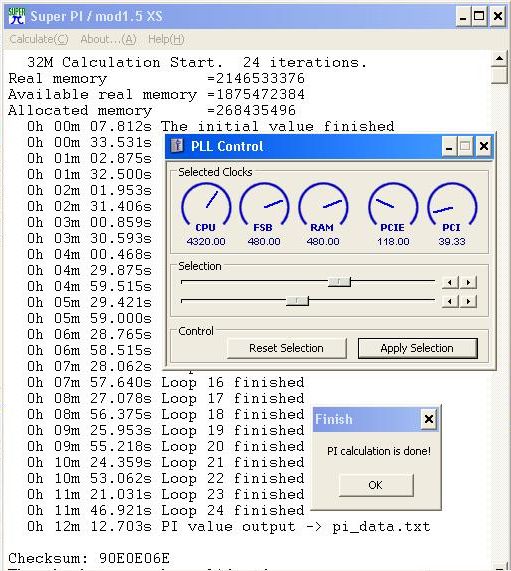
Task: Click the 'Loop 19 finished' line
Action: coord(166,430)
